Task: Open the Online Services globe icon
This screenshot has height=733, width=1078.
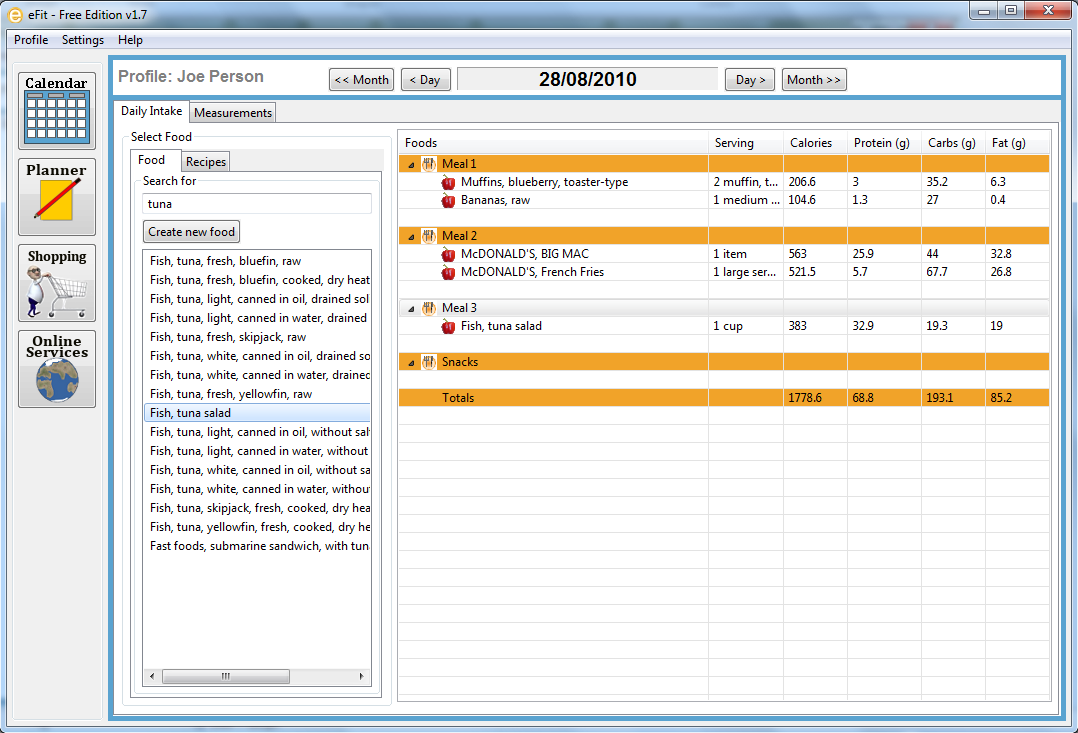Action: click(x=56, y=369)
